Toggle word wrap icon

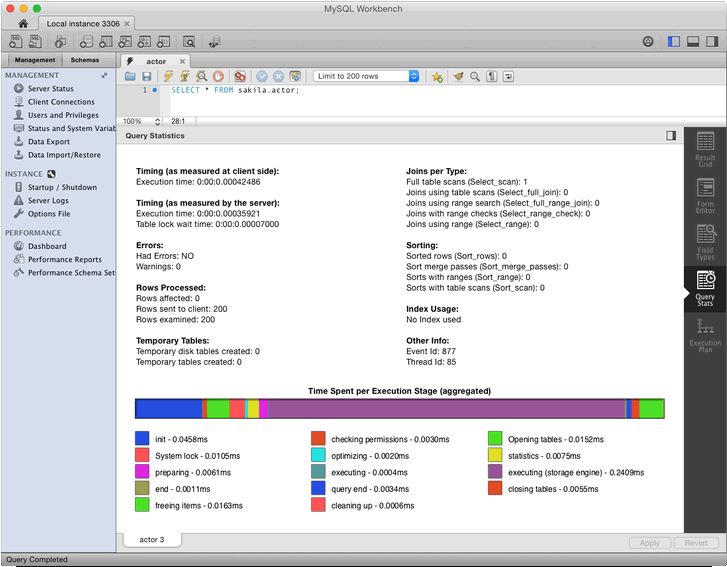point(508,76)
